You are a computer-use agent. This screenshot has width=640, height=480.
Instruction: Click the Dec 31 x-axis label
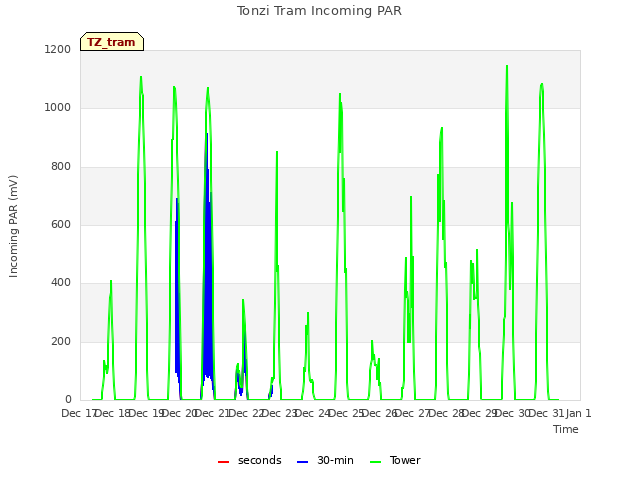547,413
